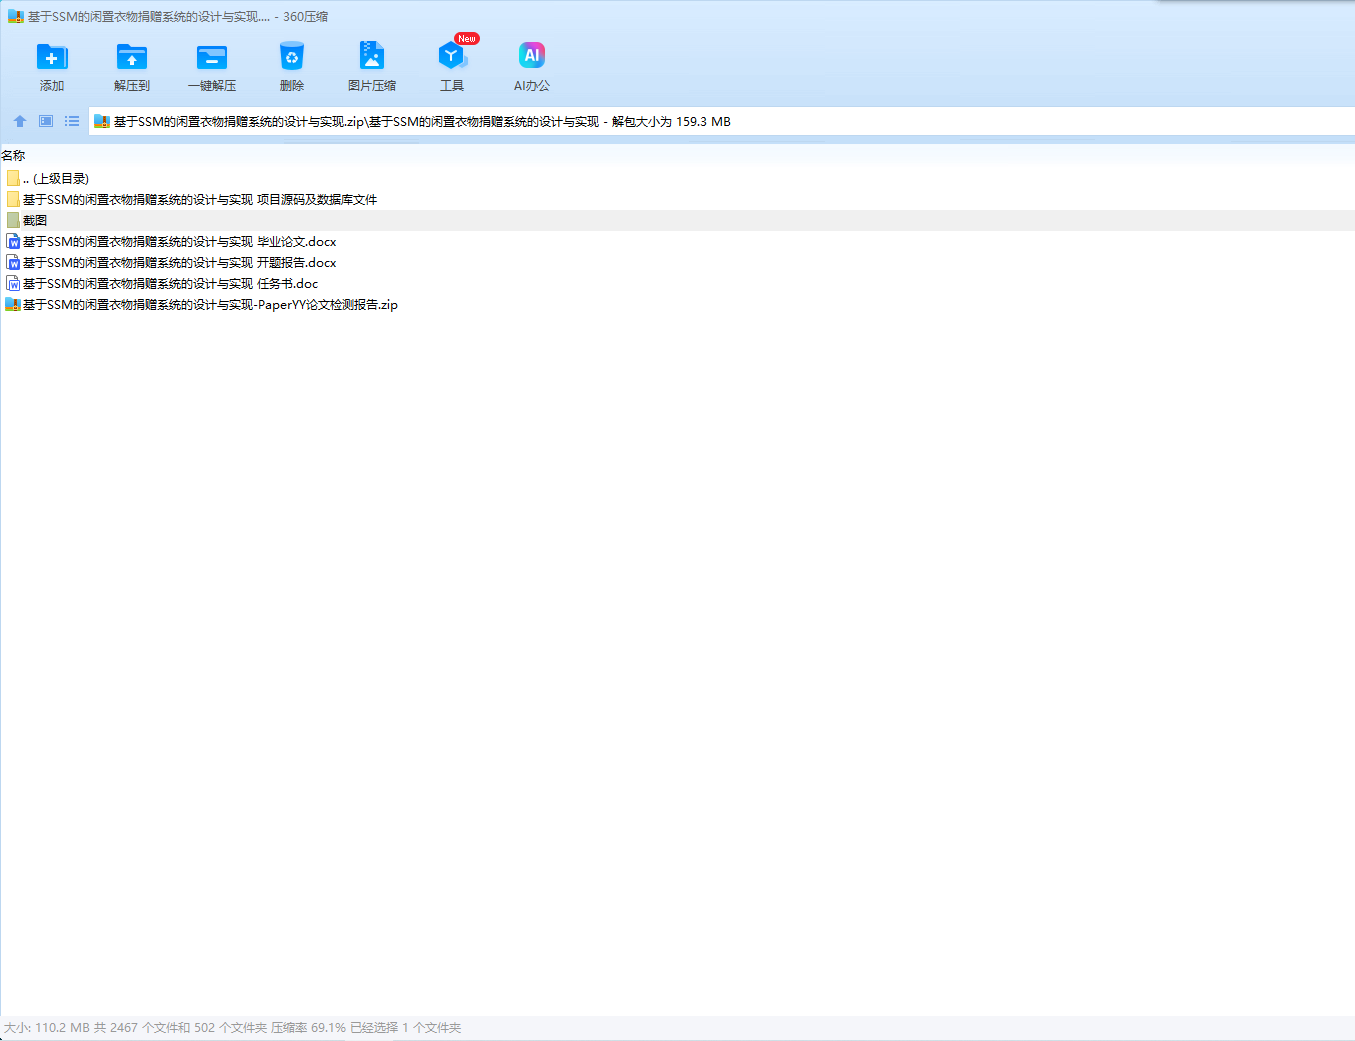The width and height of the screenshot is (1355, 1041).
Task: Click the 添加 (Add) toolbar icon
Action: (52, 57)
